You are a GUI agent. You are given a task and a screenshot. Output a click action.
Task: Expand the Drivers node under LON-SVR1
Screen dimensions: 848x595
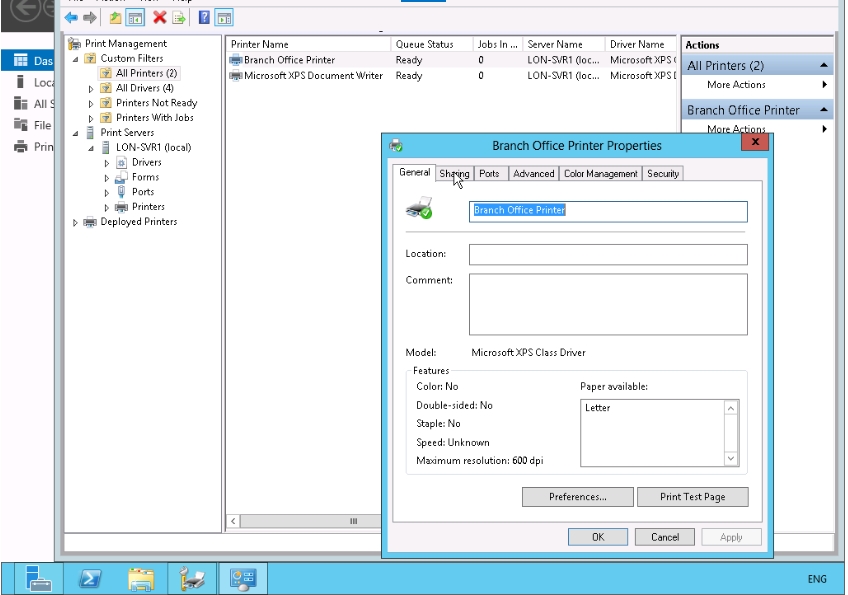tap(107, 162)
